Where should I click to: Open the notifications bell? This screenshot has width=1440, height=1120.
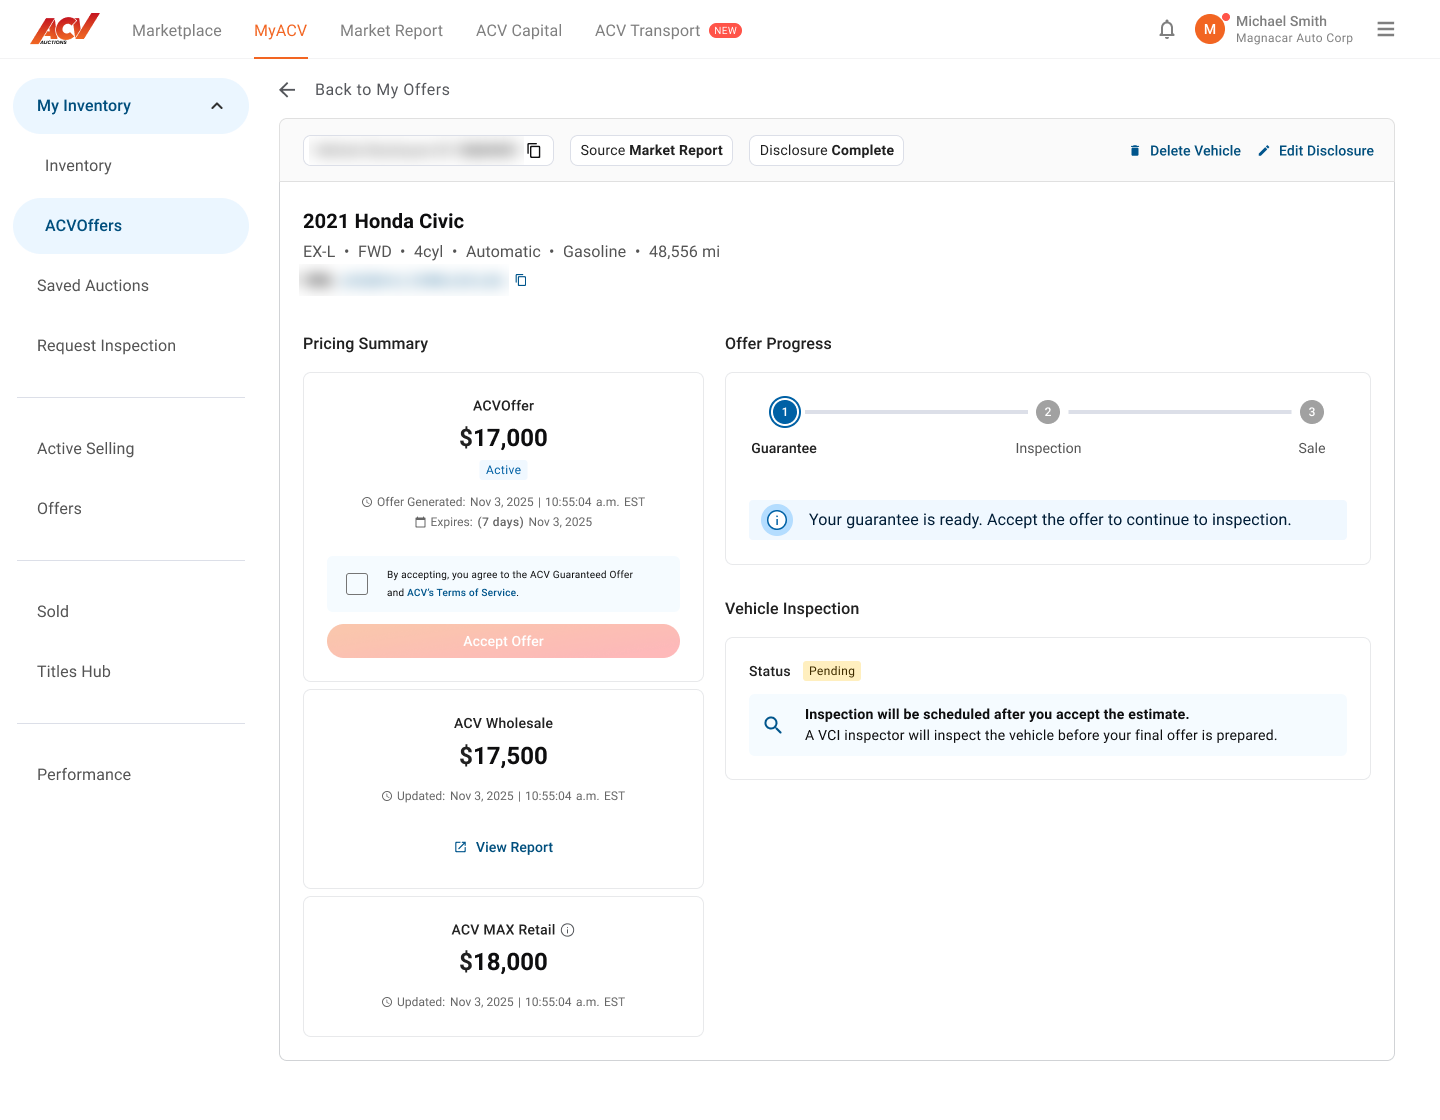pyautogui.click(x=1166, y=30)
